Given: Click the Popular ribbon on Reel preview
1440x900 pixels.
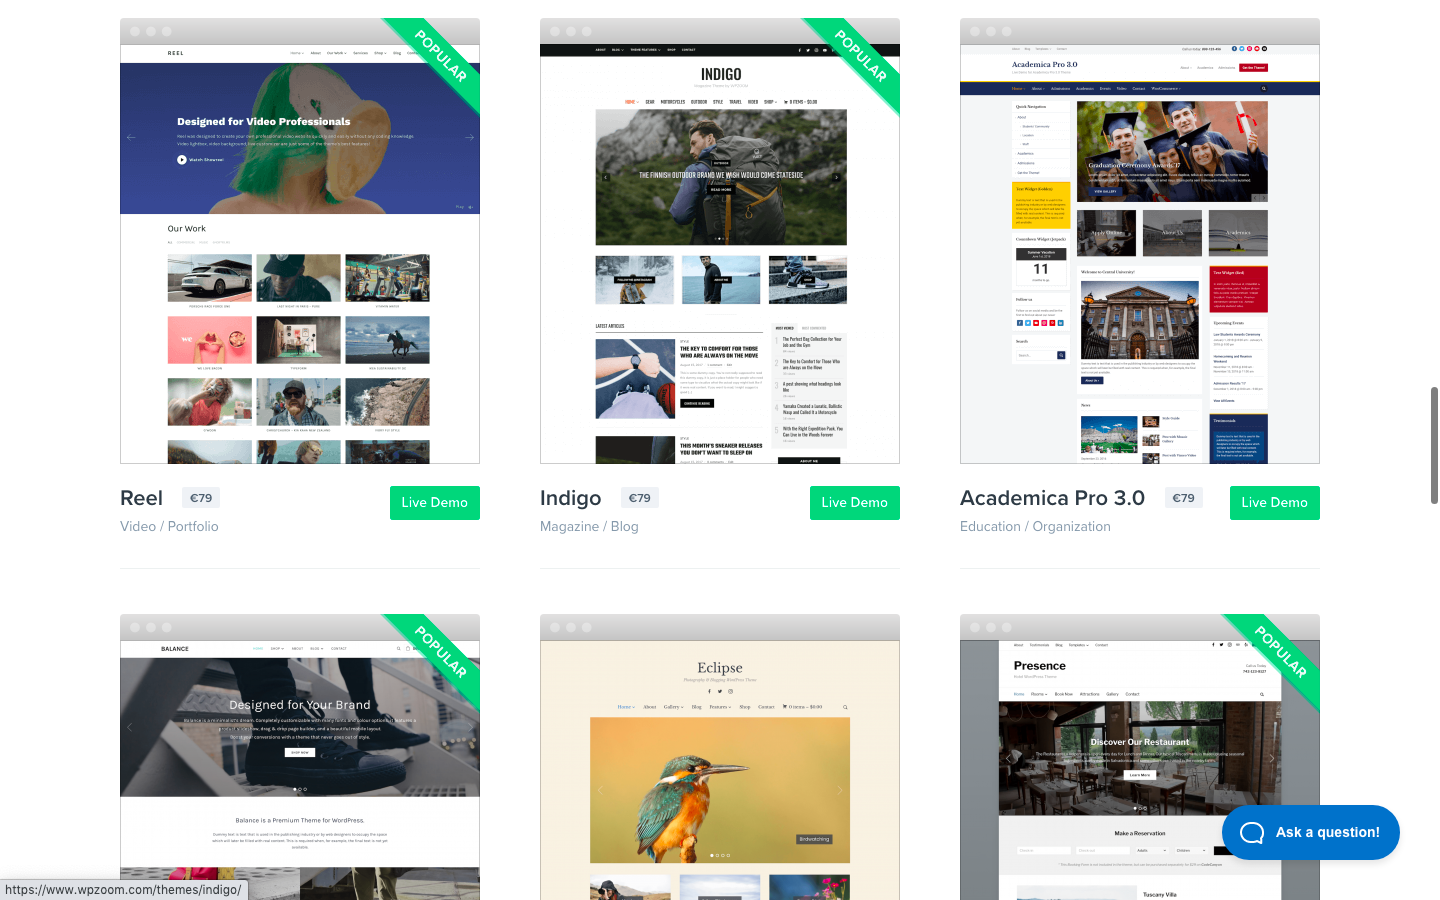Looking at the screenshot, I should pyautogui.click(x=440, y=56).
